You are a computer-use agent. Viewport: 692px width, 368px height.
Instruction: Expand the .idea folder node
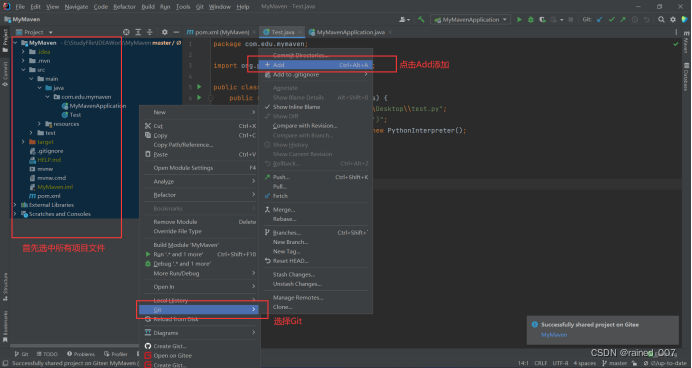point(23,52)
